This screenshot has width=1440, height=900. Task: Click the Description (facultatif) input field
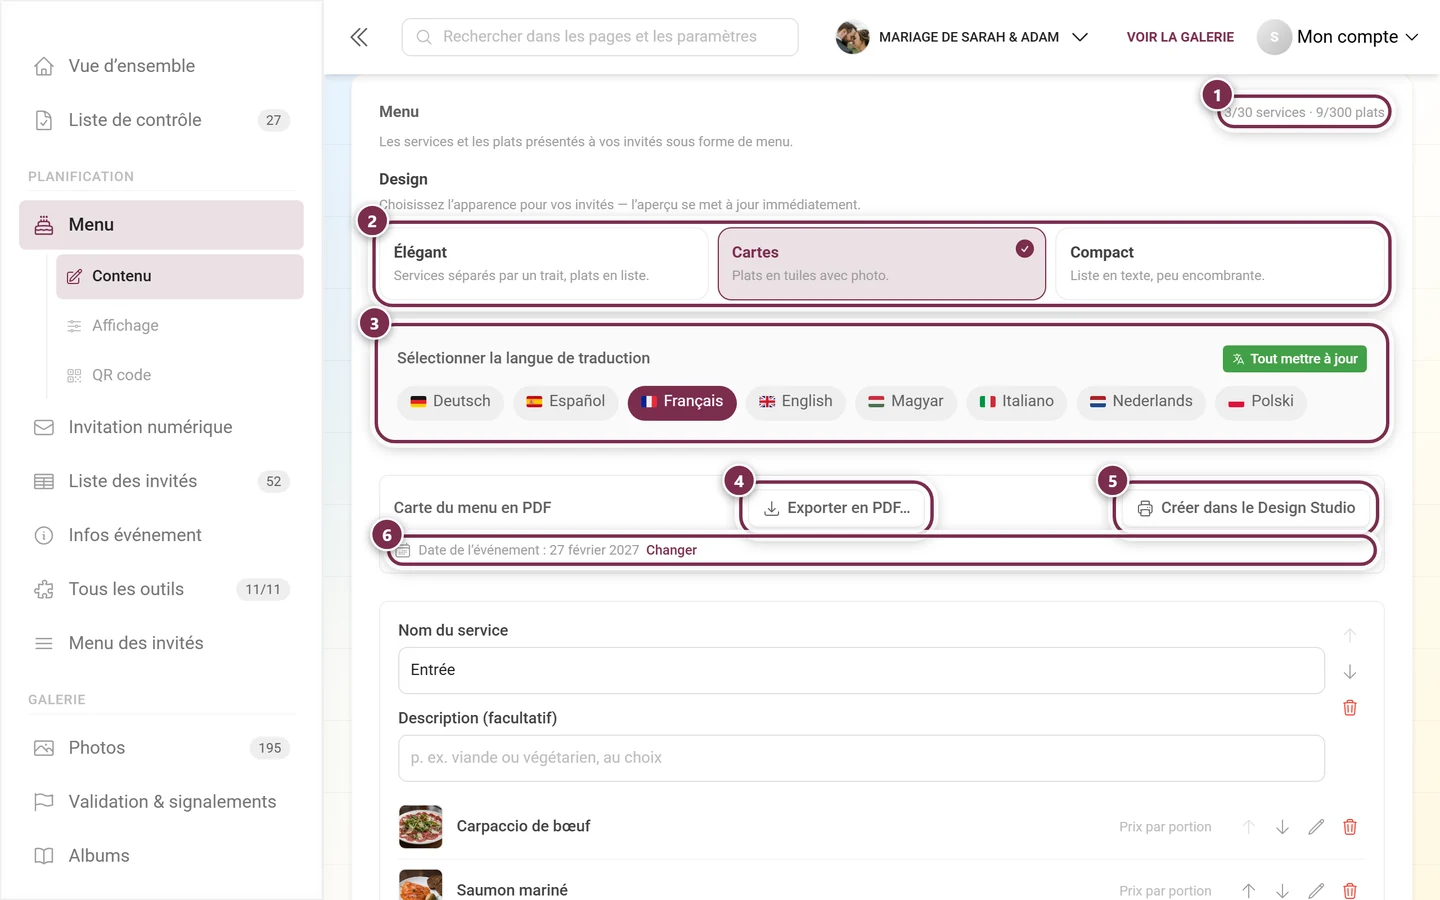861,758
